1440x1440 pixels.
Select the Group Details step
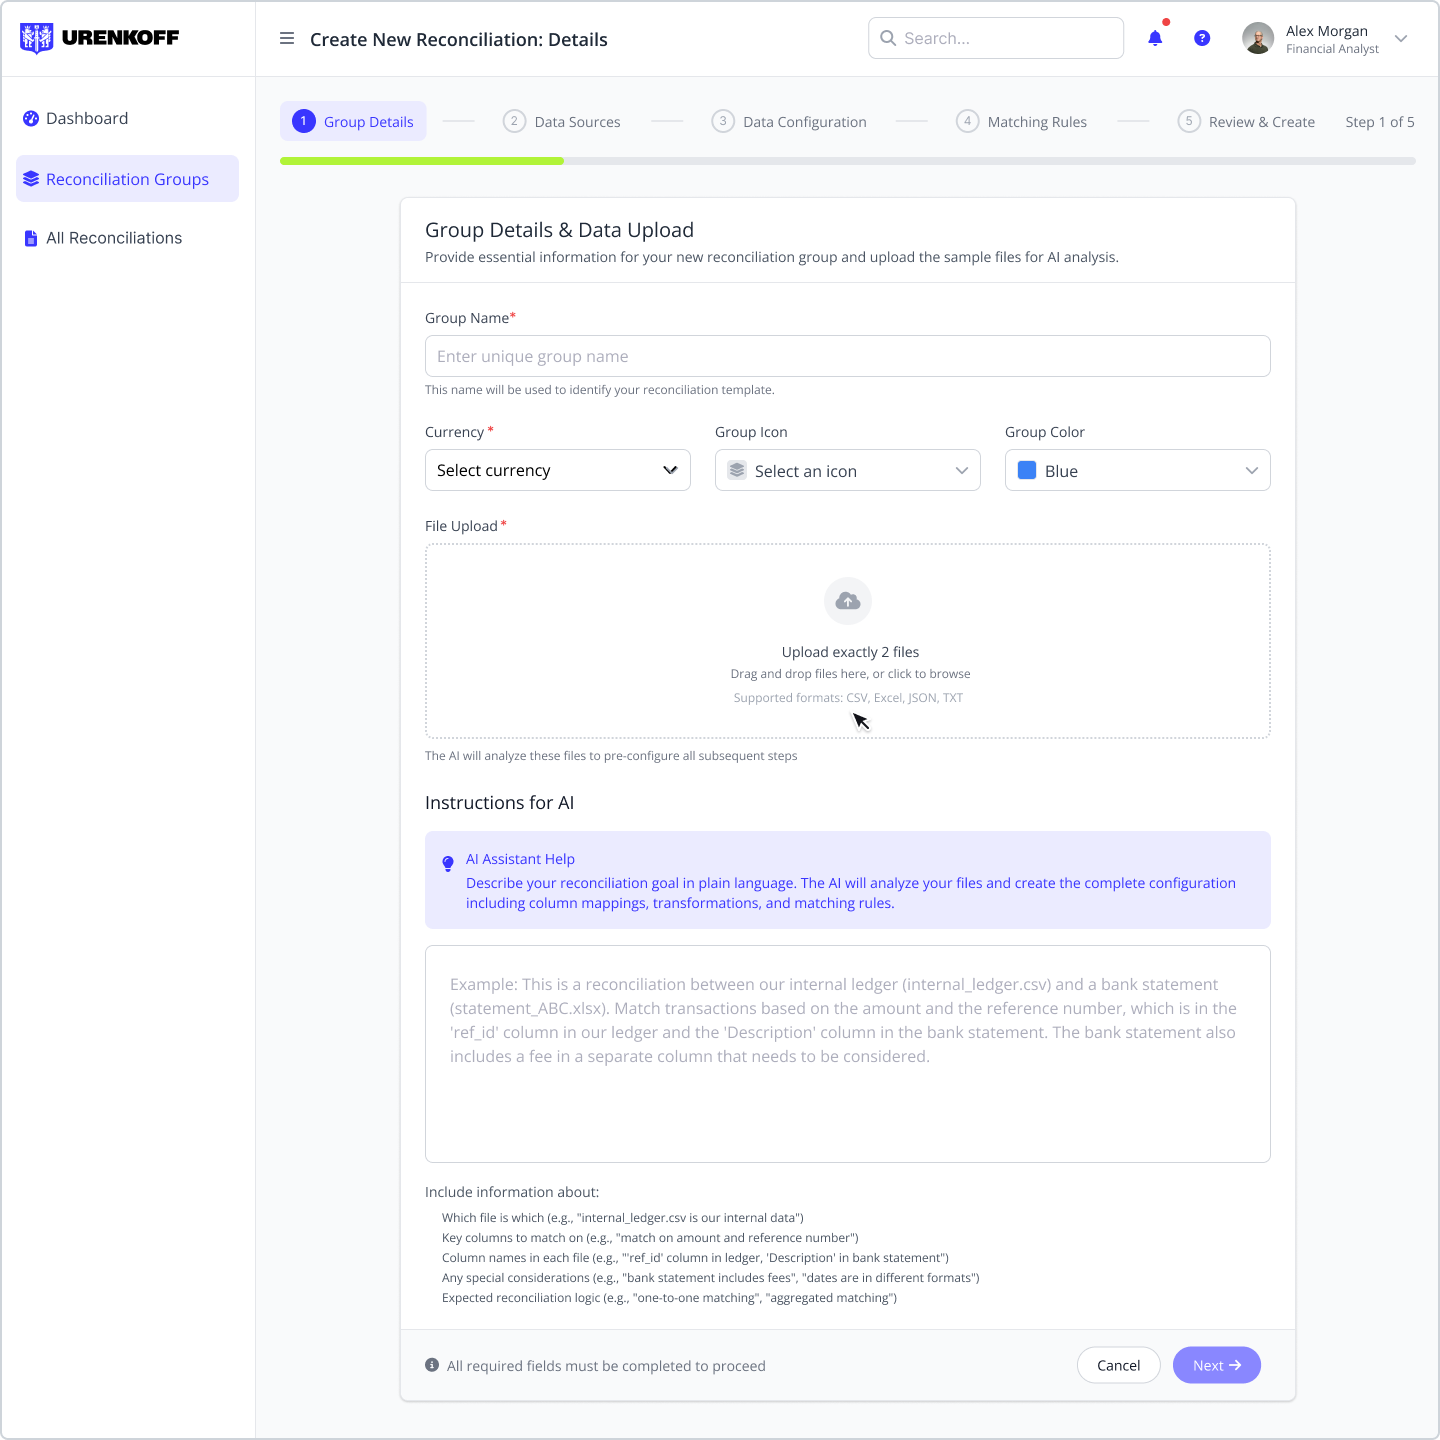tap(353, 121)
